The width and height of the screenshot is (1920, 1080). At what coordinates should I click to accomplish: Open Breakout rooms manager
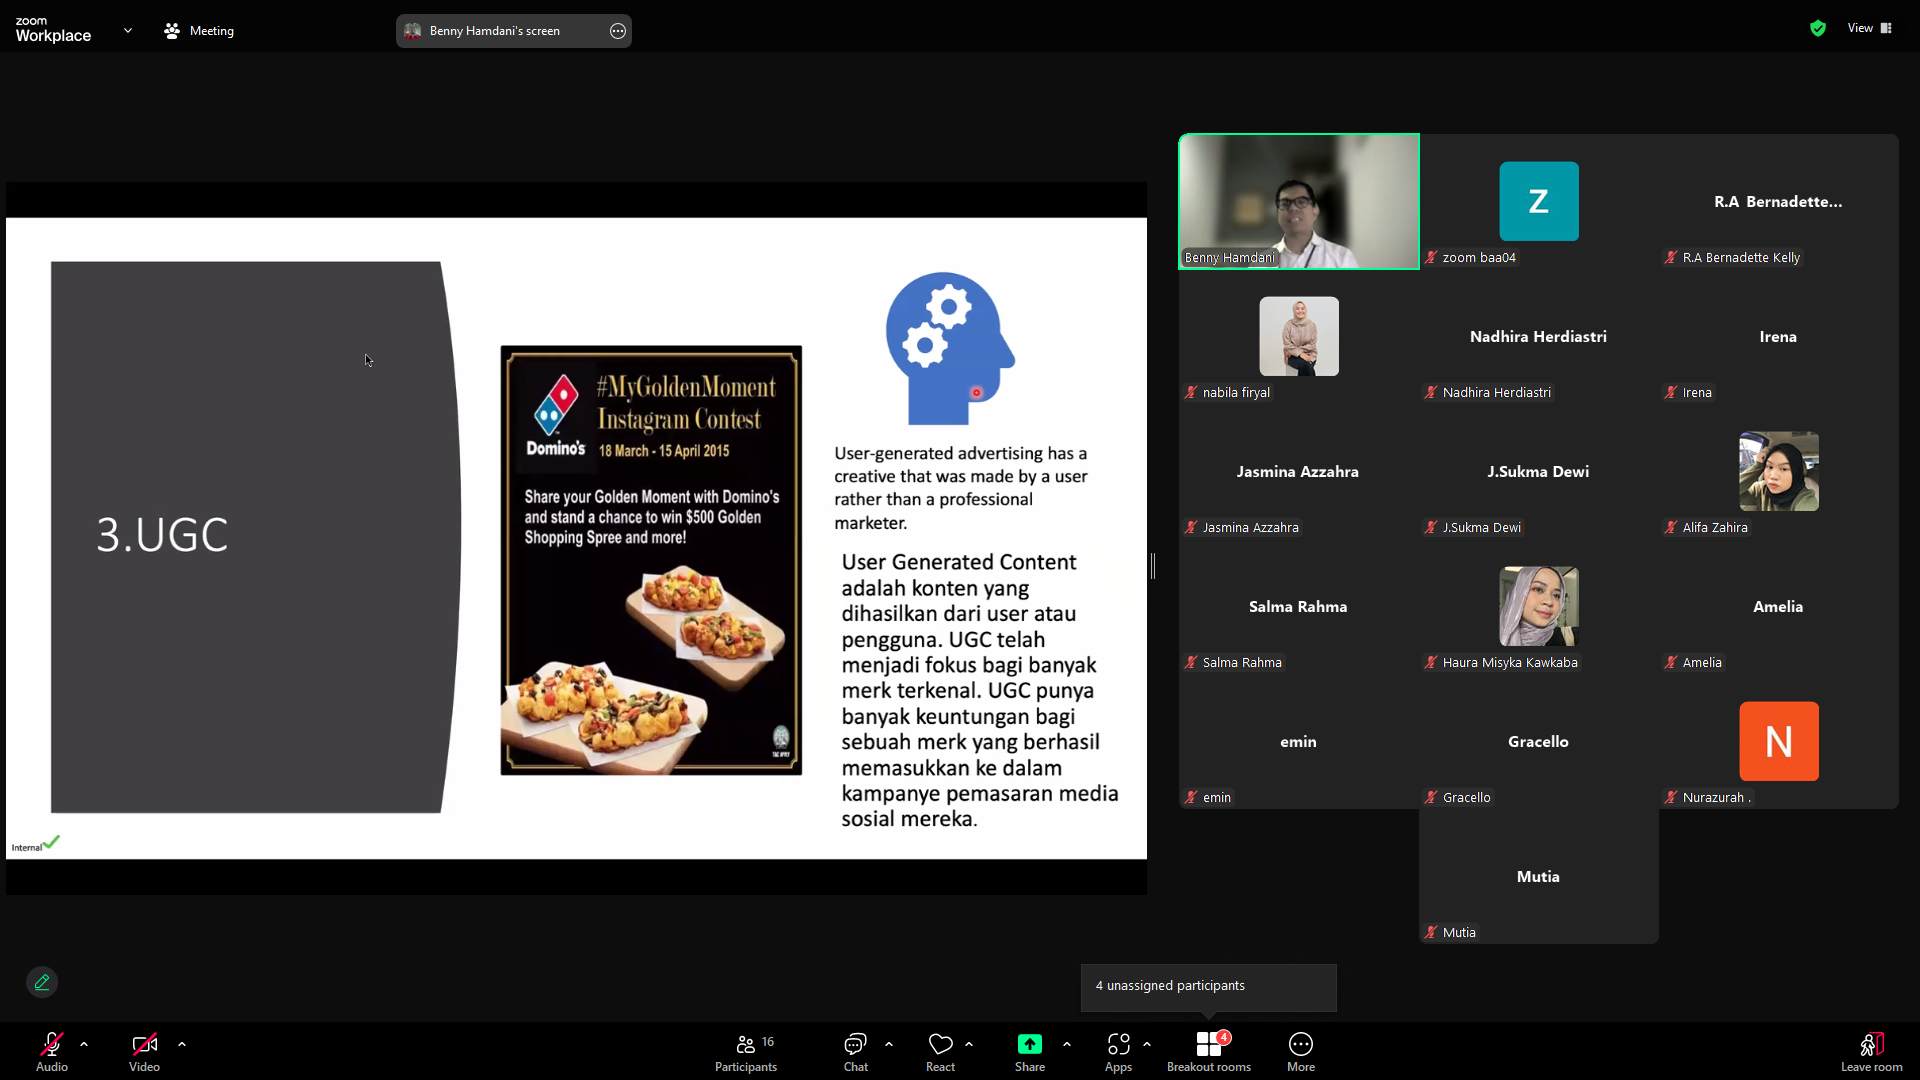(1209, 1051)
